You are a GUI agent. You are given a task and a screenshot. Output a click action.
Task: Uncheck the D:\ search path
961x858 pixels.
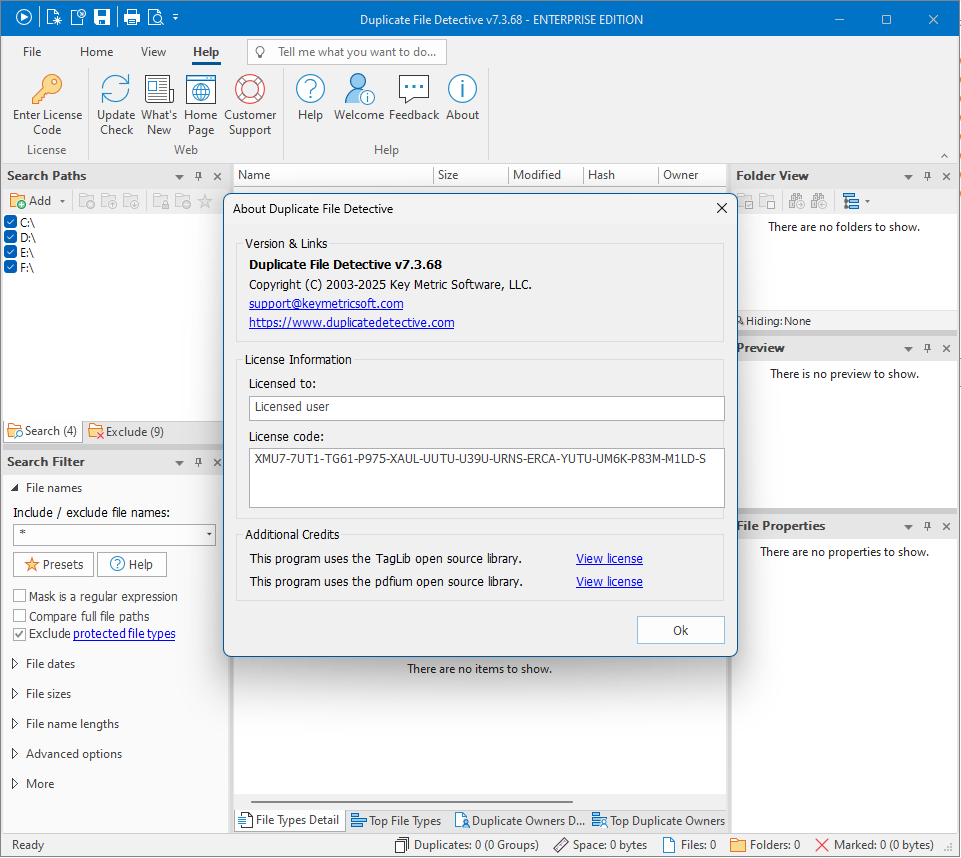click(x=10, y=237)
